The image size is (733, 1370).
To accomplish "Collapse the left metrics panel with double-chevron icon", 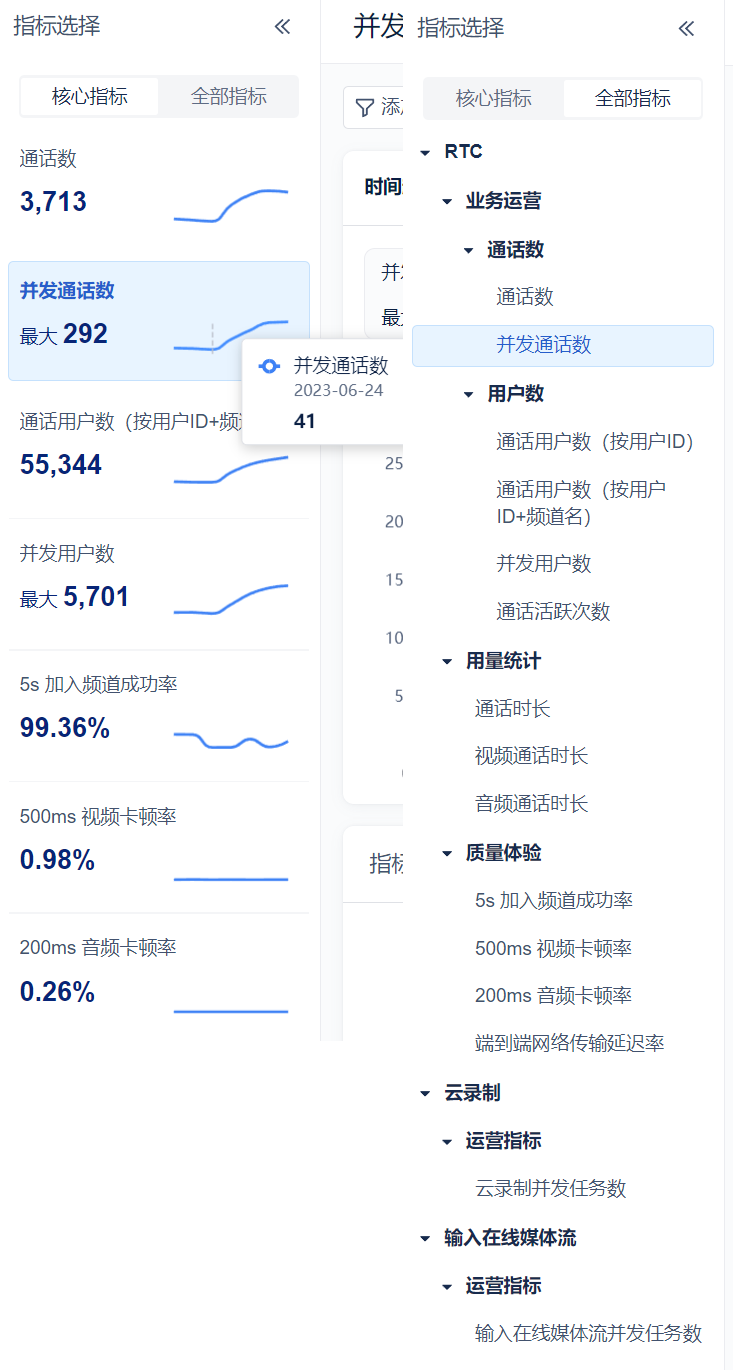I will click(282, 27).
